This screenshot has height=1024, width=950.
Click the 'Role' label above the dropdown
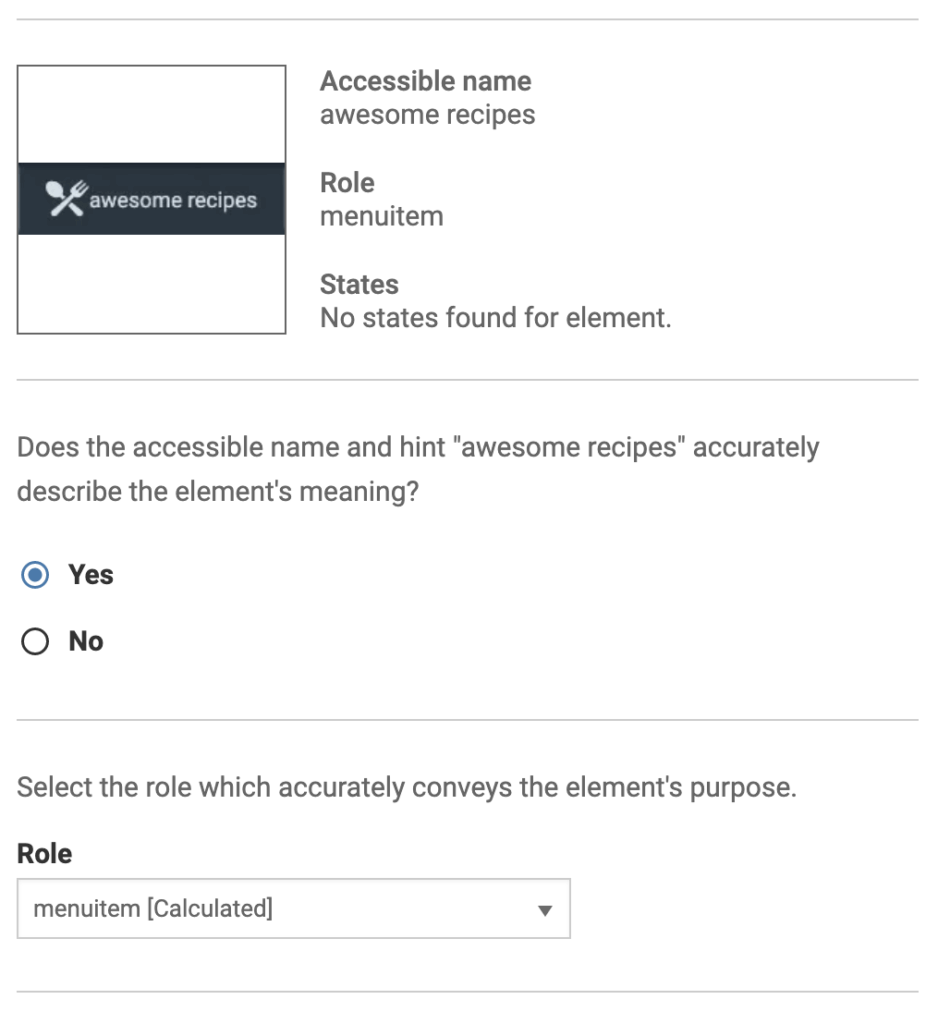(x=43, y=854)
